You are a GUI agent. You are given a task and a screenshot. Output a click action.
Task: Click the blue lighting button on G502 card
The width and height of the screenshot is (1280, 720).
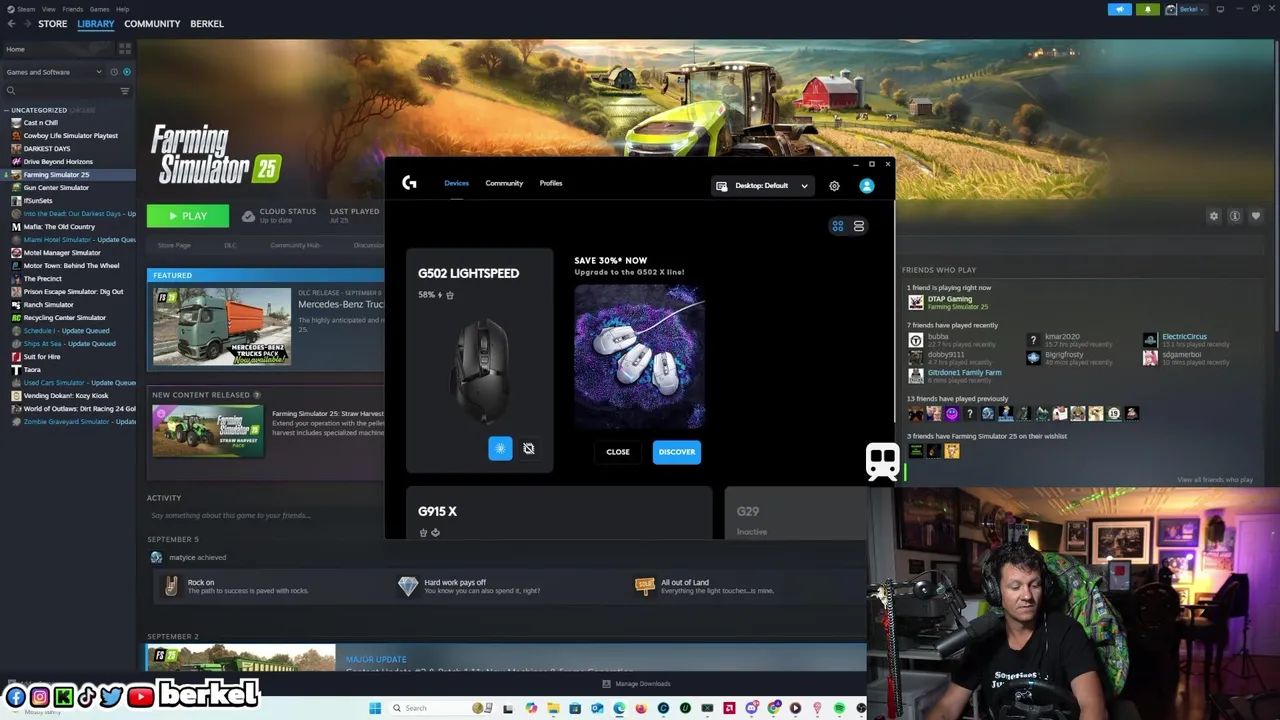[500, 449]
